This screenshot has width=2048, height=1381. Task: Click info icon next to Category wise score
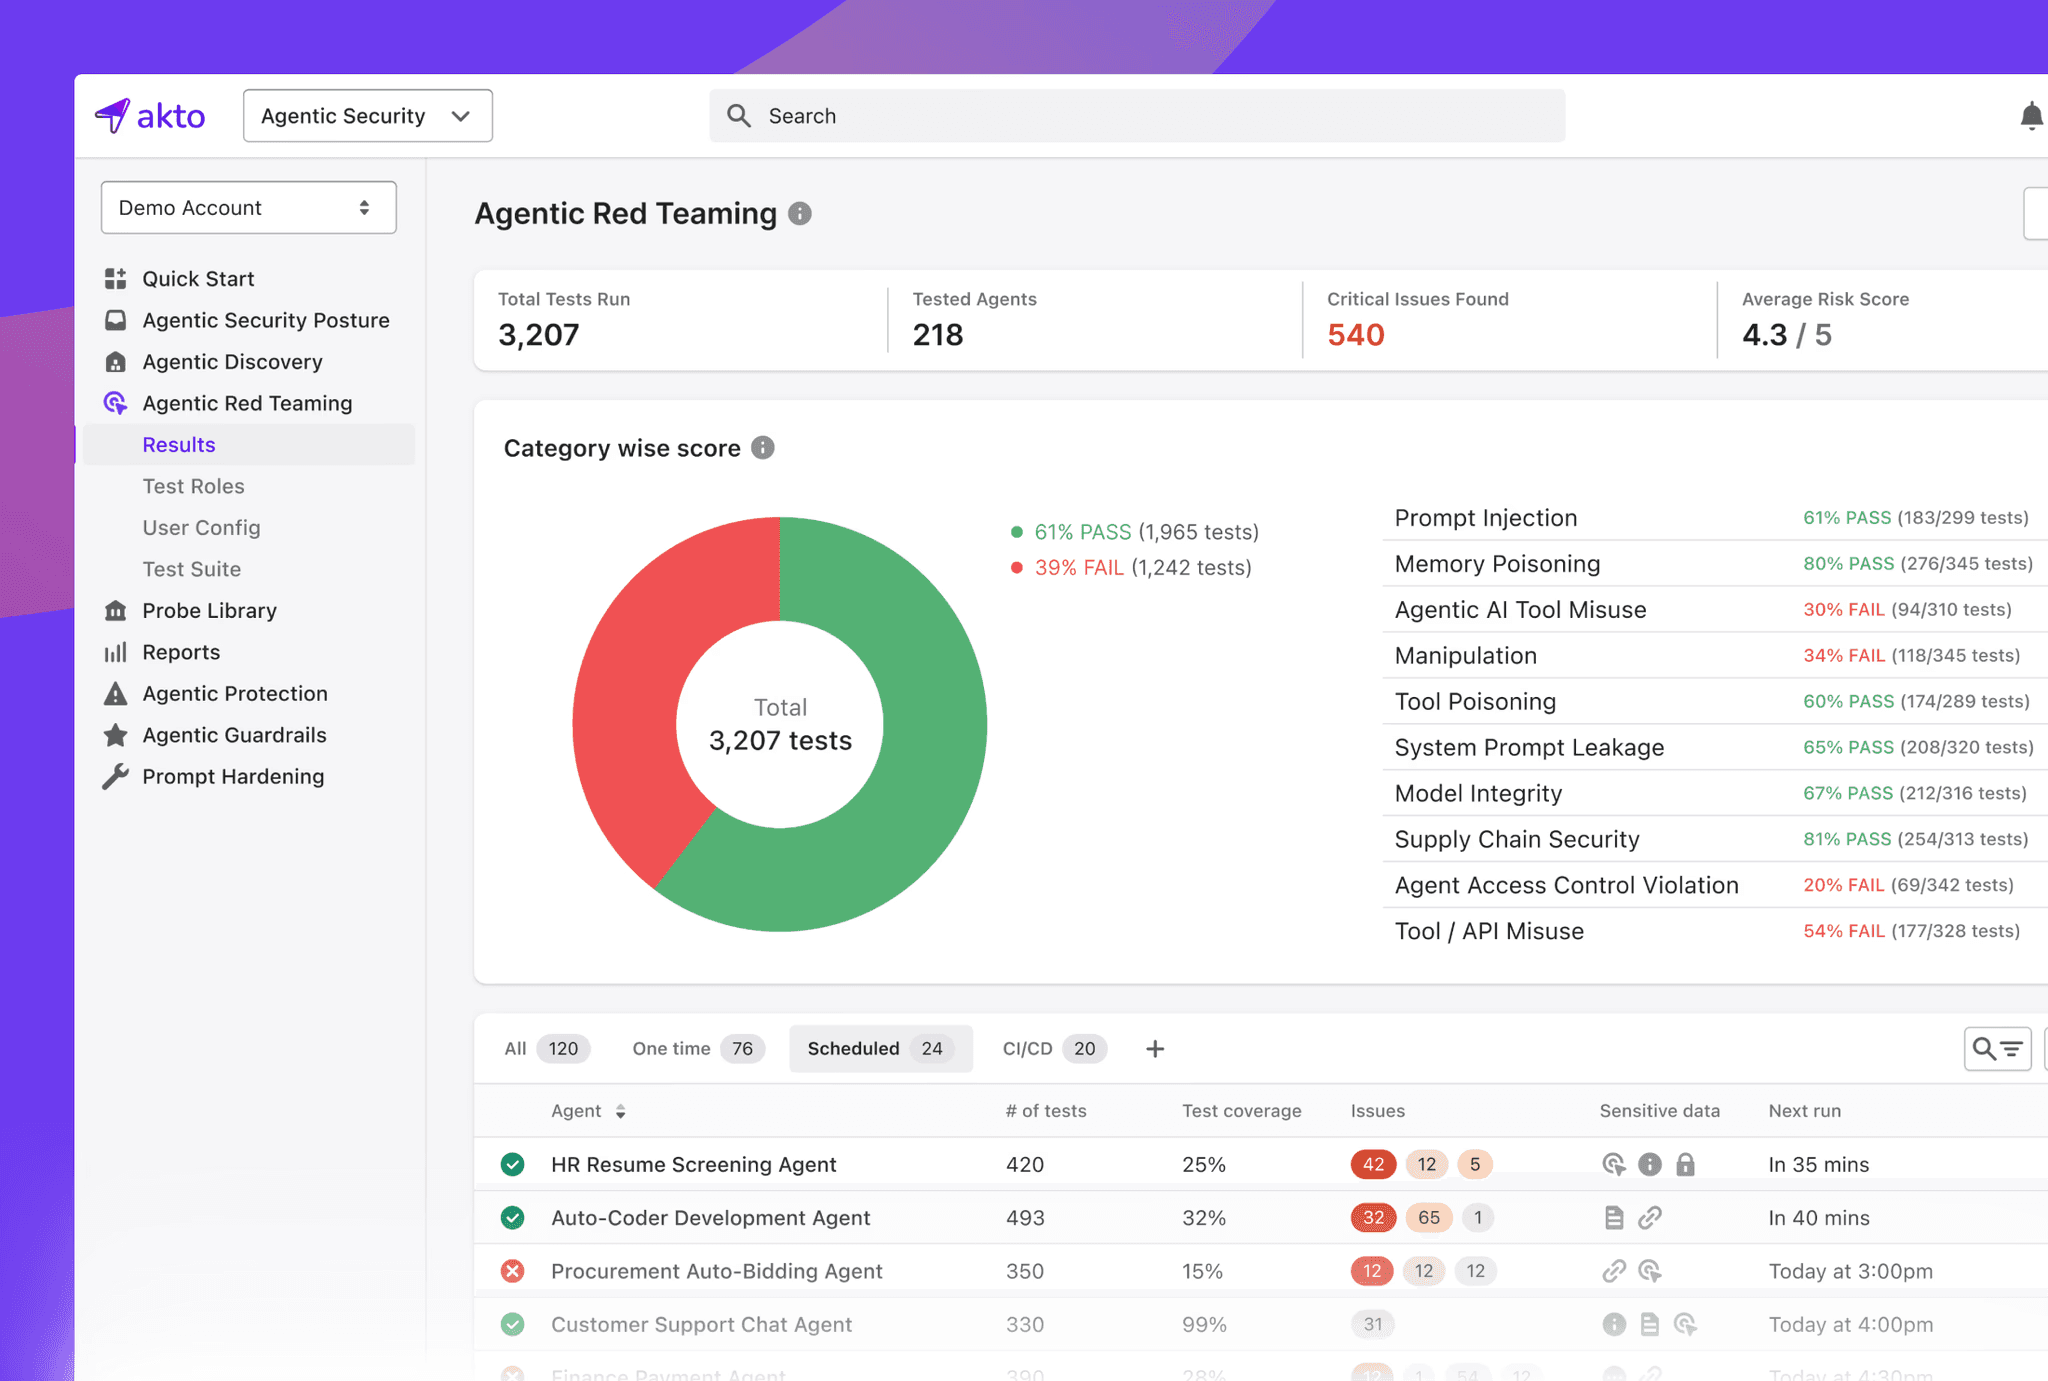click(x=763, y=448)
